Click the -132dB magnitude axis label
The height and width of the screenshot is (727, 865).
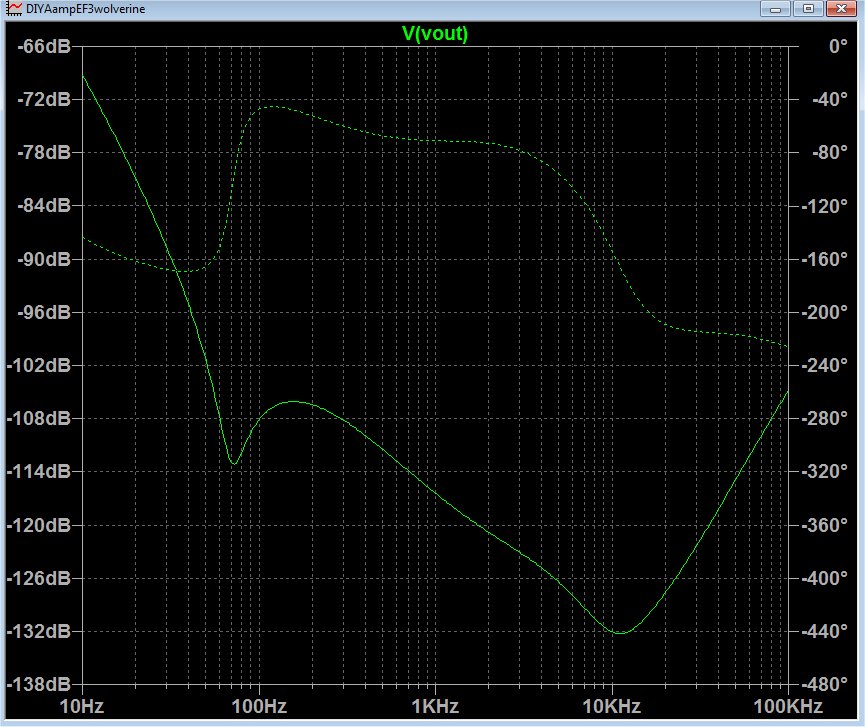pyautogui.click(x=39, y=631)
